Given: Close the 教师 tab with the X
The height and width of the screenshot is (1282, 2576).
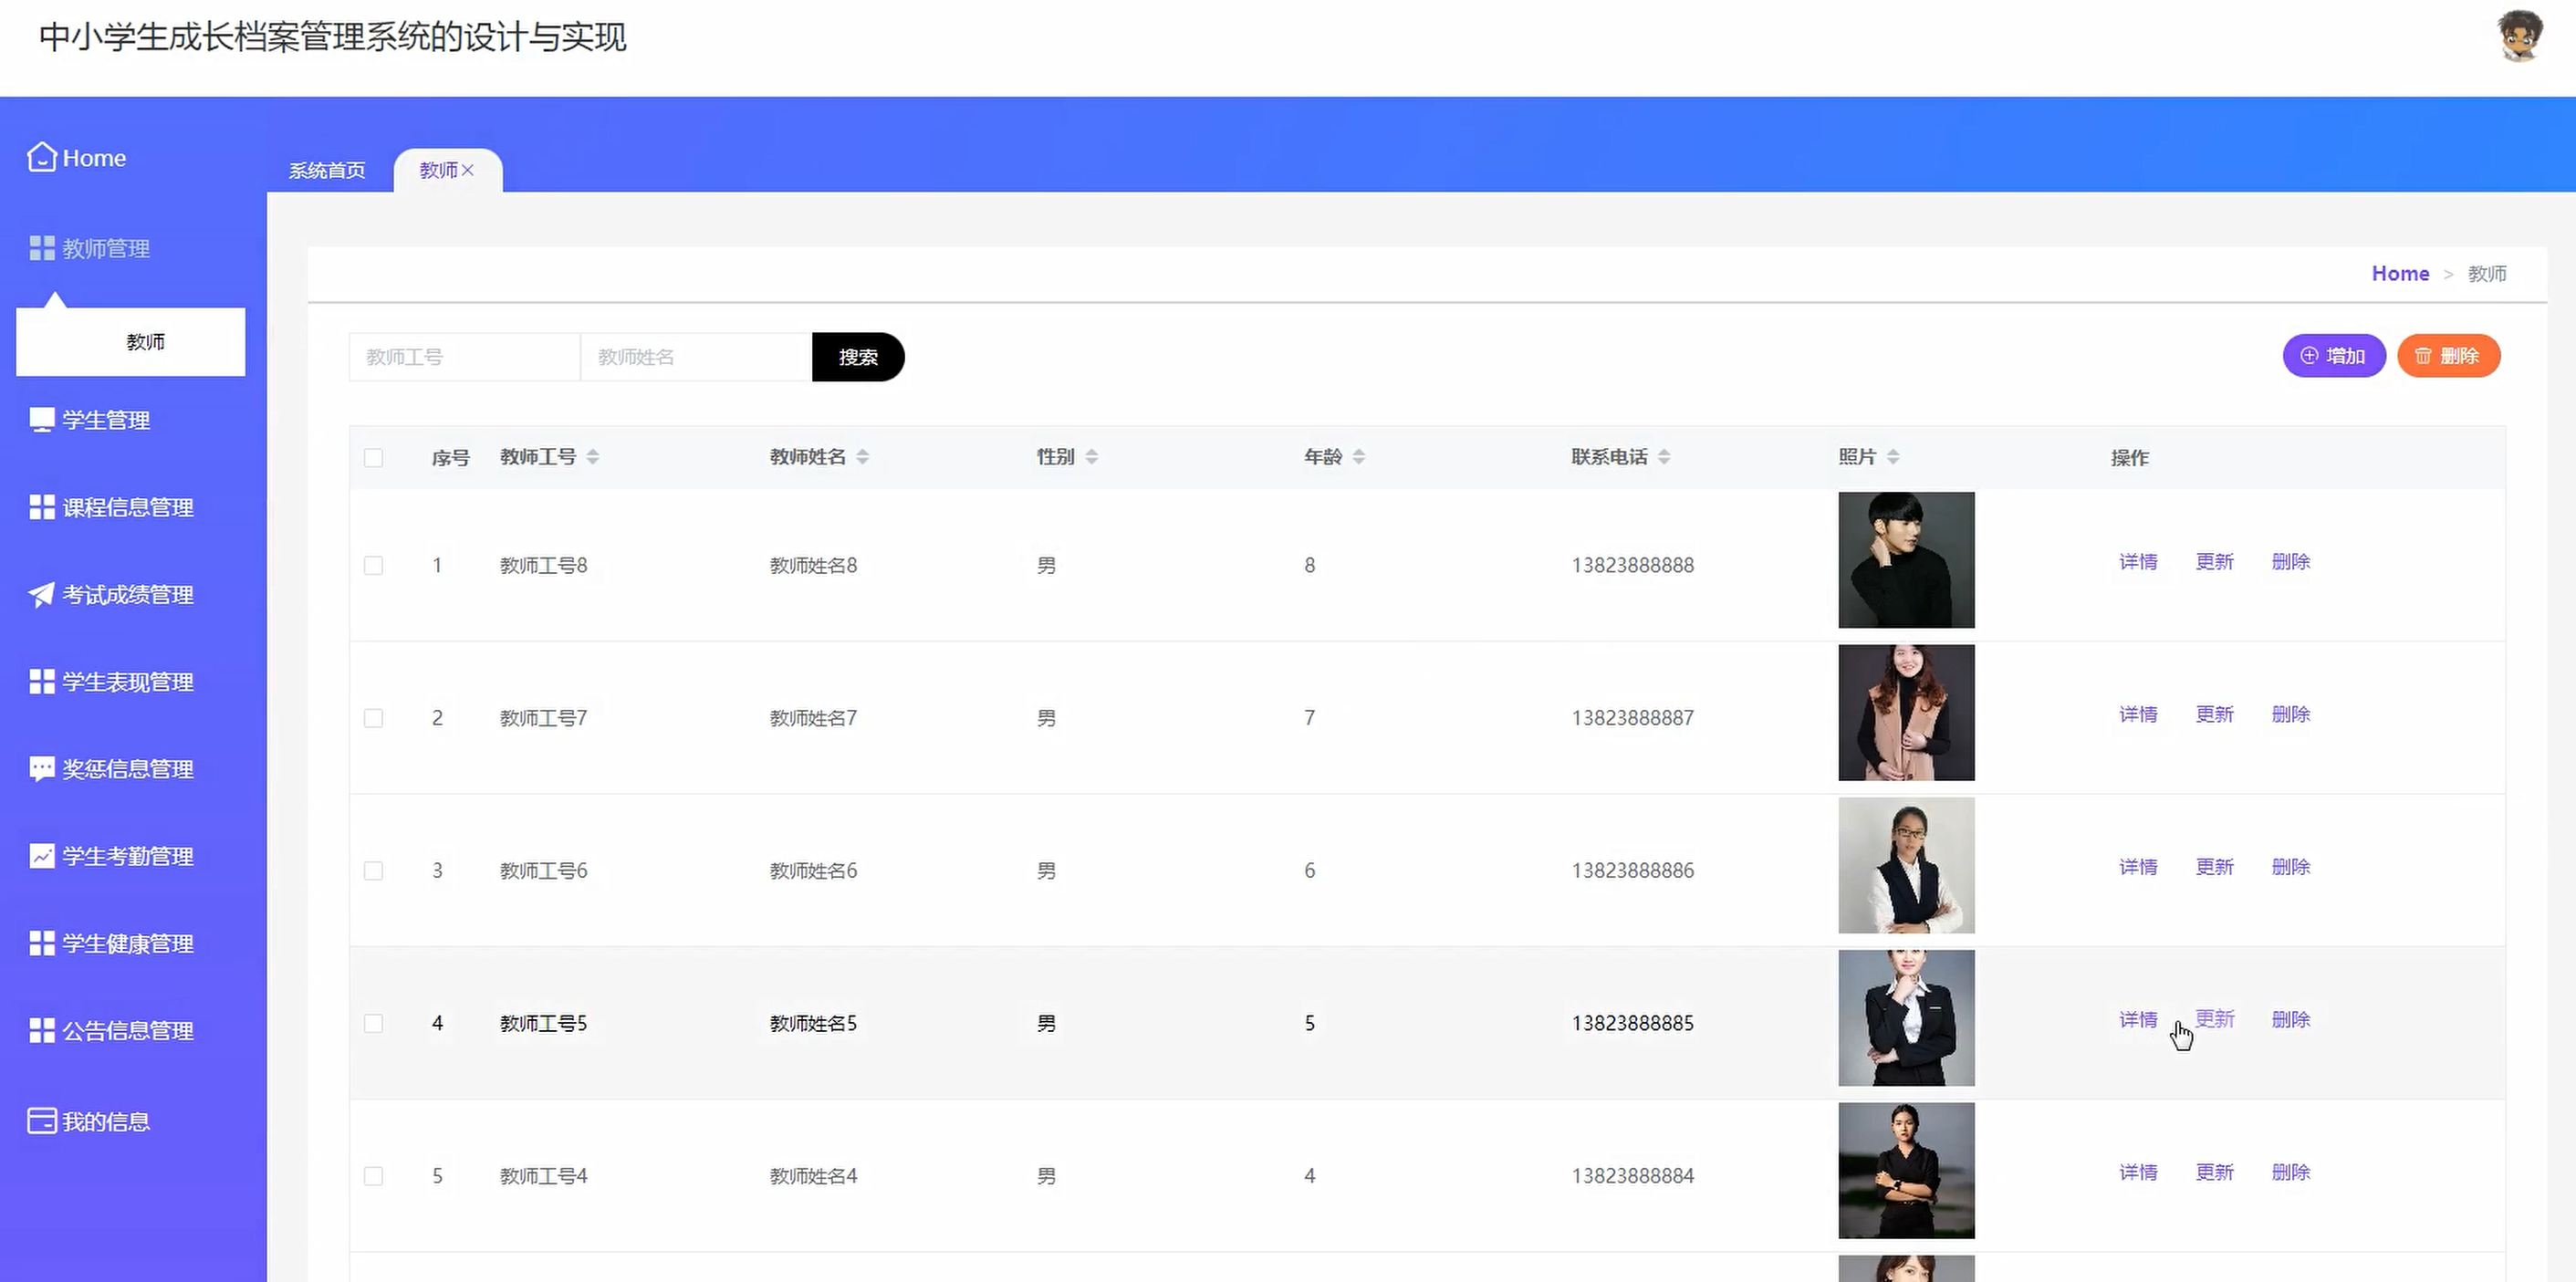Looking at the screenshot, I should (467, 170).
